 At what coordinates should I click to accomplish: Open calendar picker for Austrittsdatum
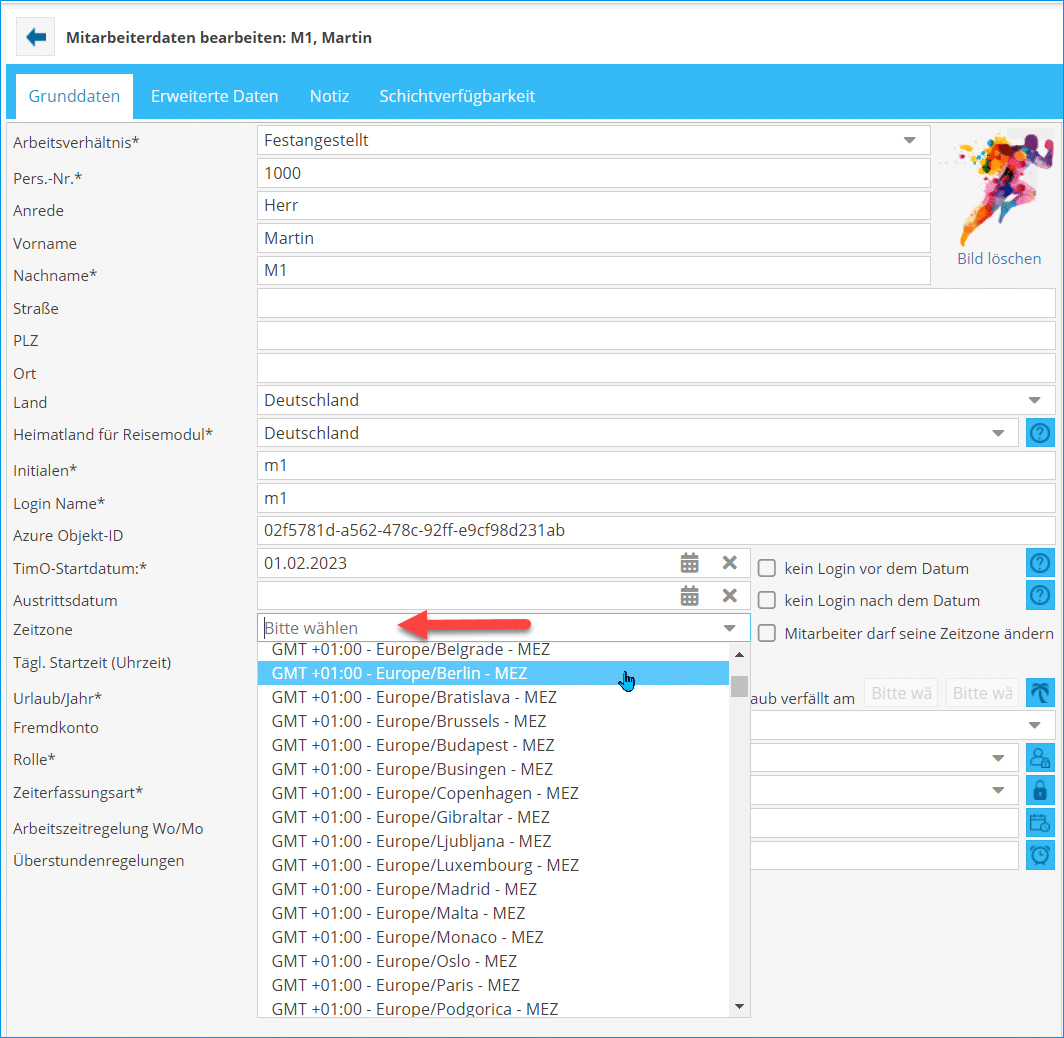(690, 596)
